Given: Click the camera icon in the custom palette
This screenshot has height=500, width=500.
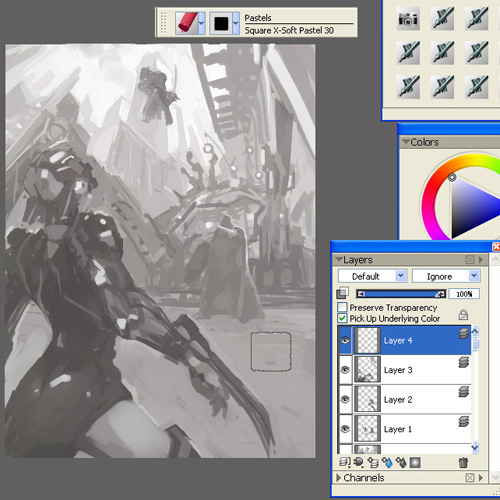Looking at the screenshot, I should (x=408, y=19).
